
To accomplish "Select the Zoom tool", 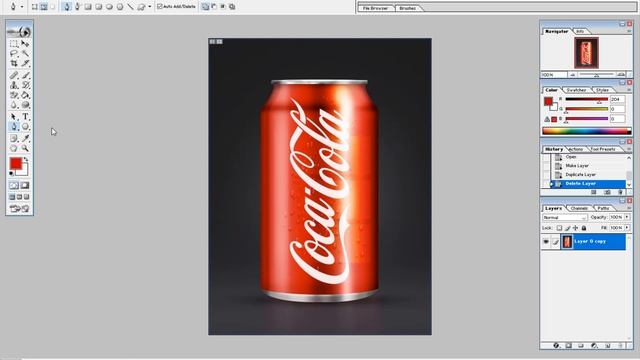I will coord(25,148).
